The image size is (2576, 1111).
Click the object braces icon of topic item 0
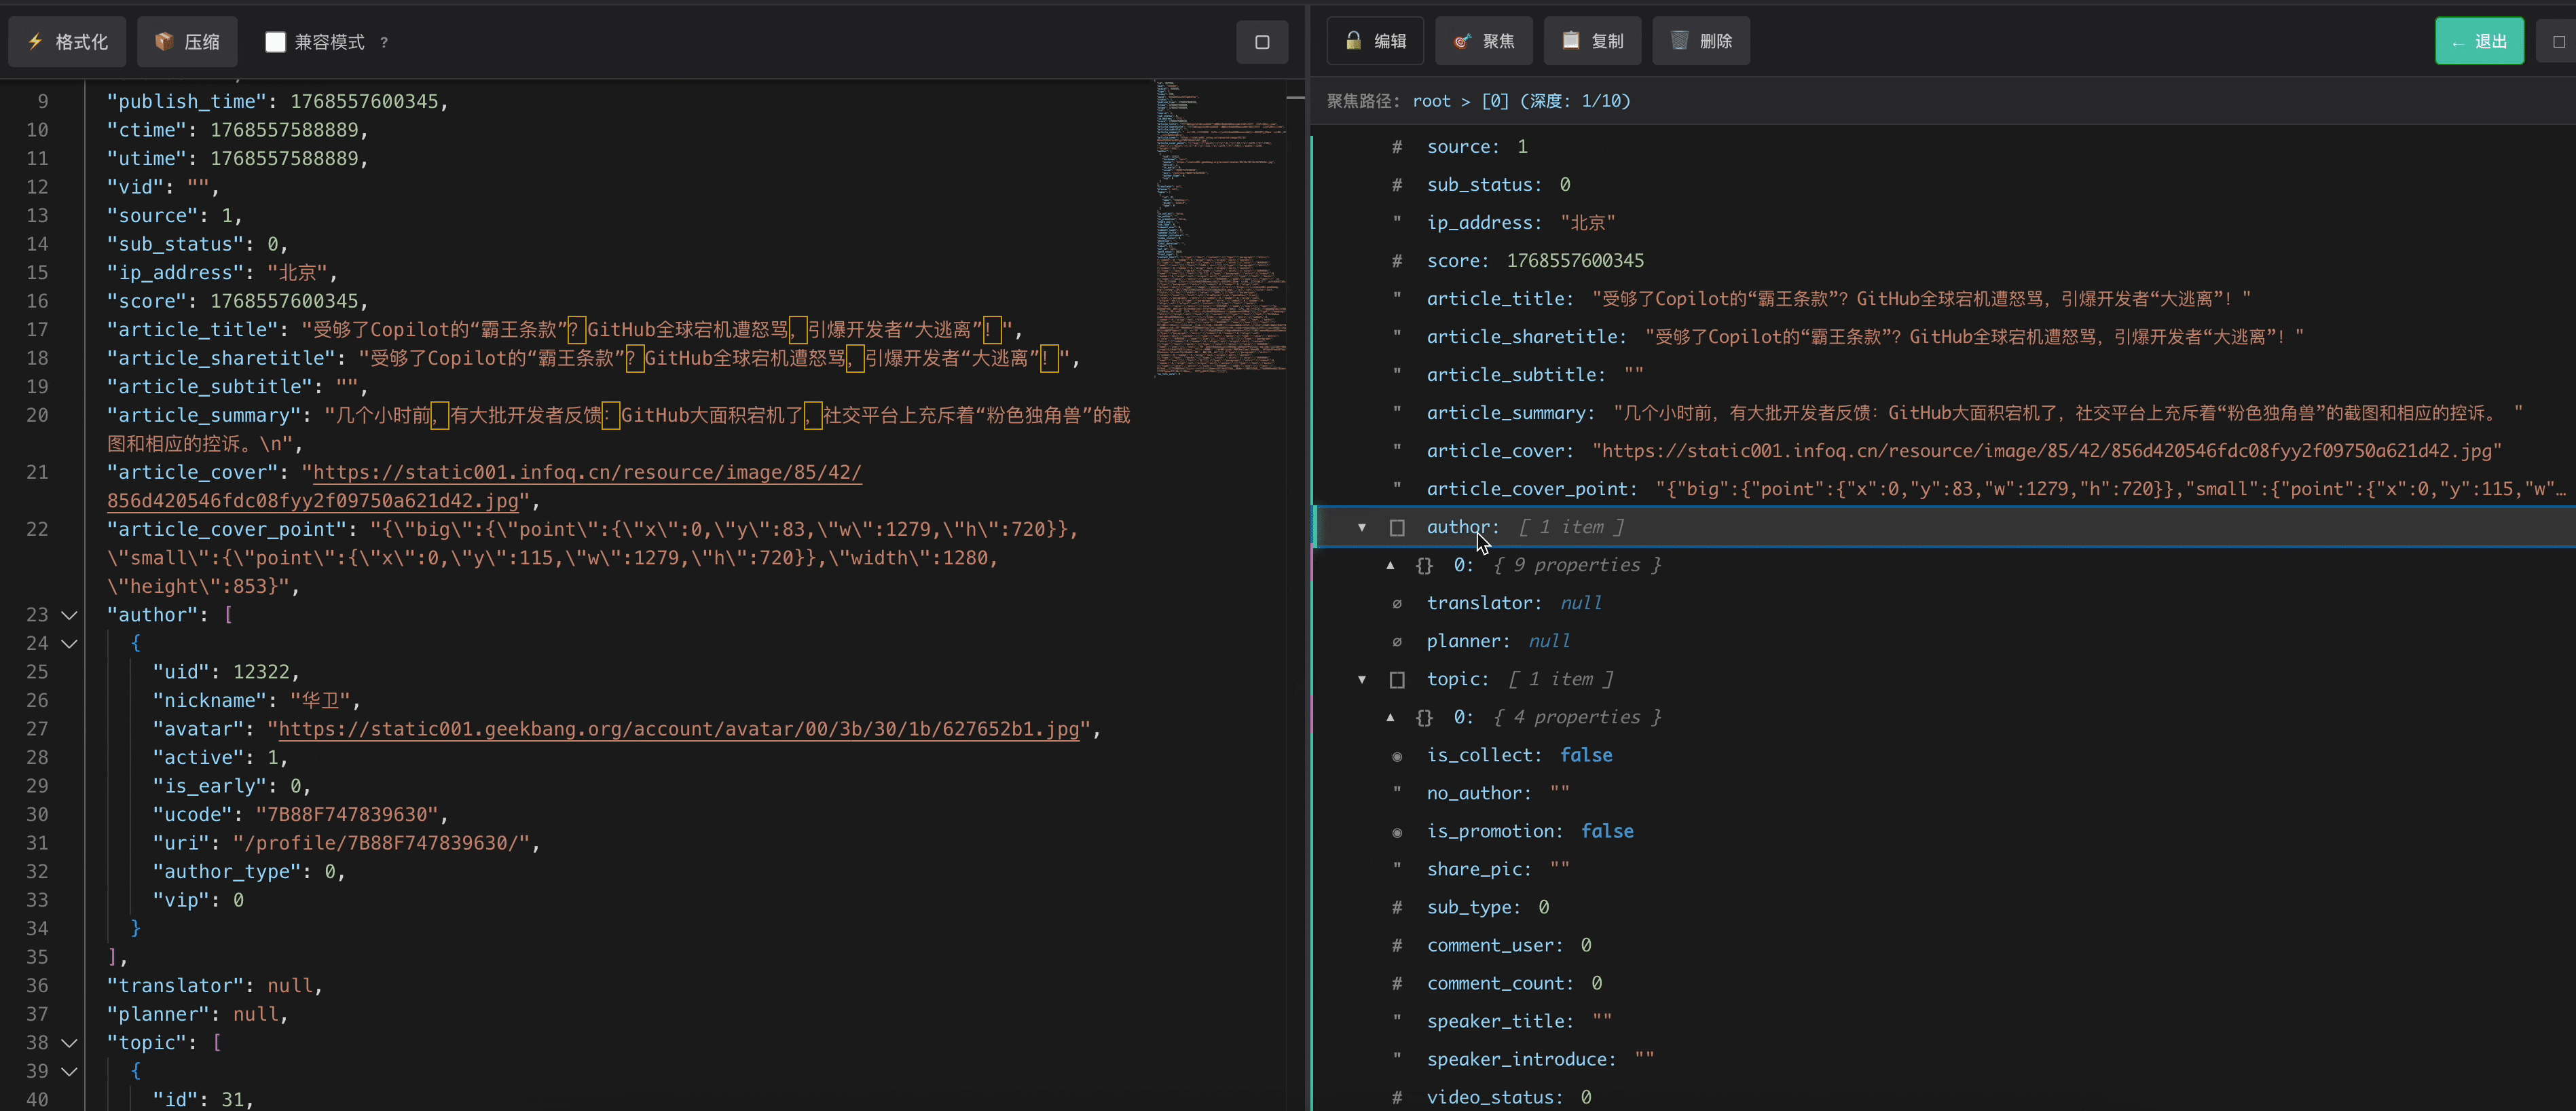[x=1424, y=717]
